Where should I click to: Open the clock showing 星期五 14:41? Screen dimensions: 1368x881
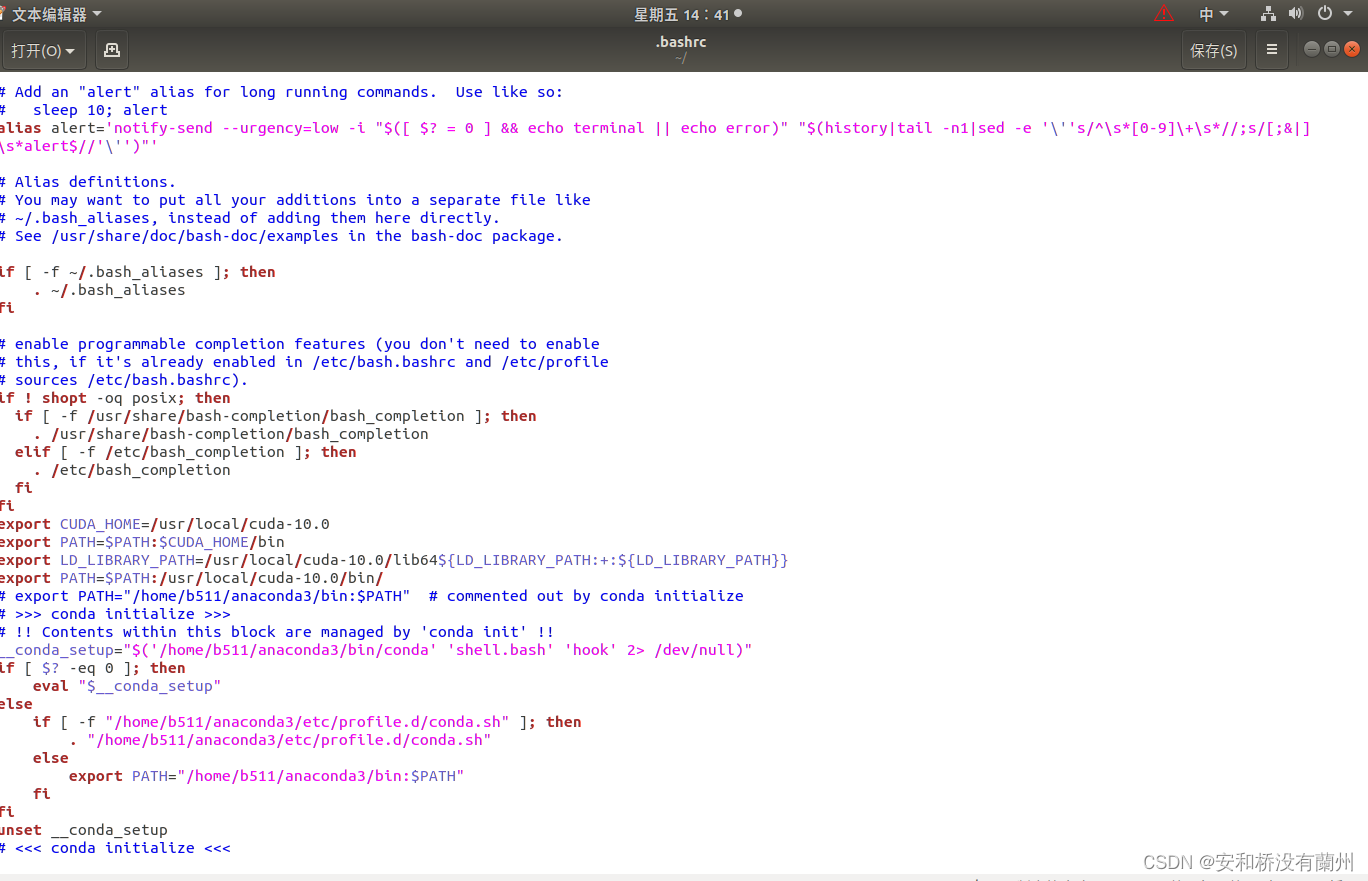pyautogui.click(x=688, y=14)
